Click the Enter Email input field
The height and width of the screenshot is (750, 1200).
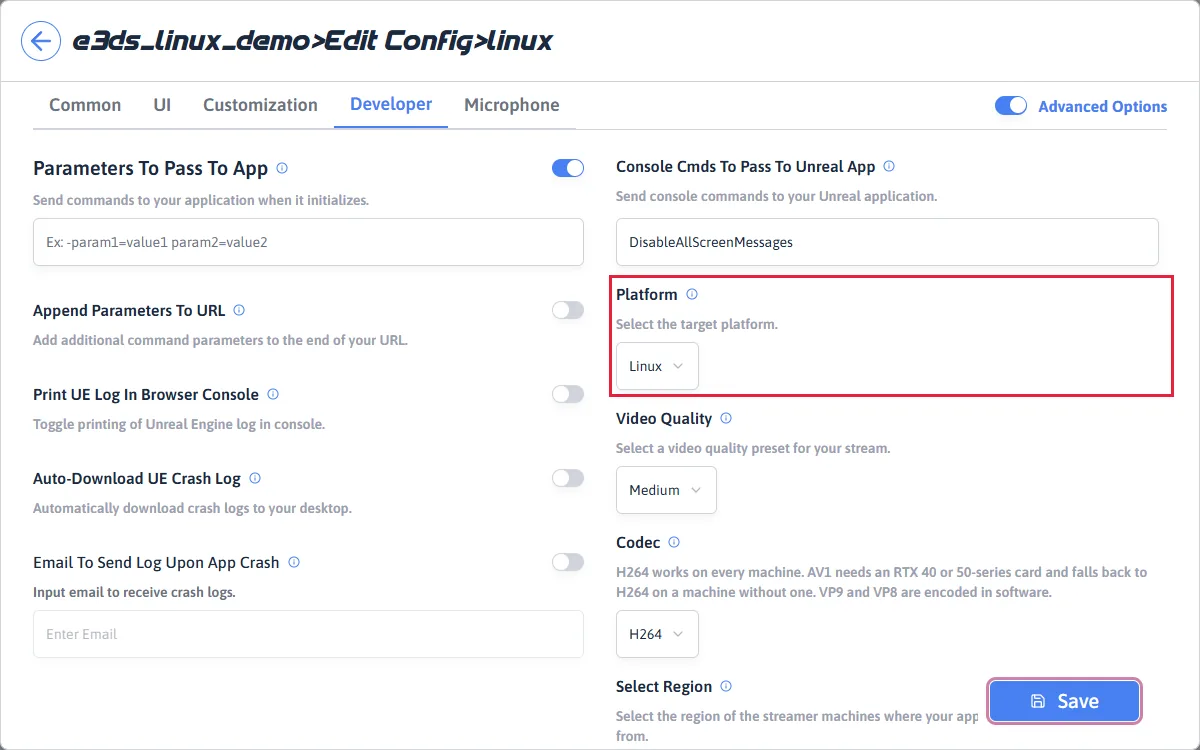coord(308,634)
